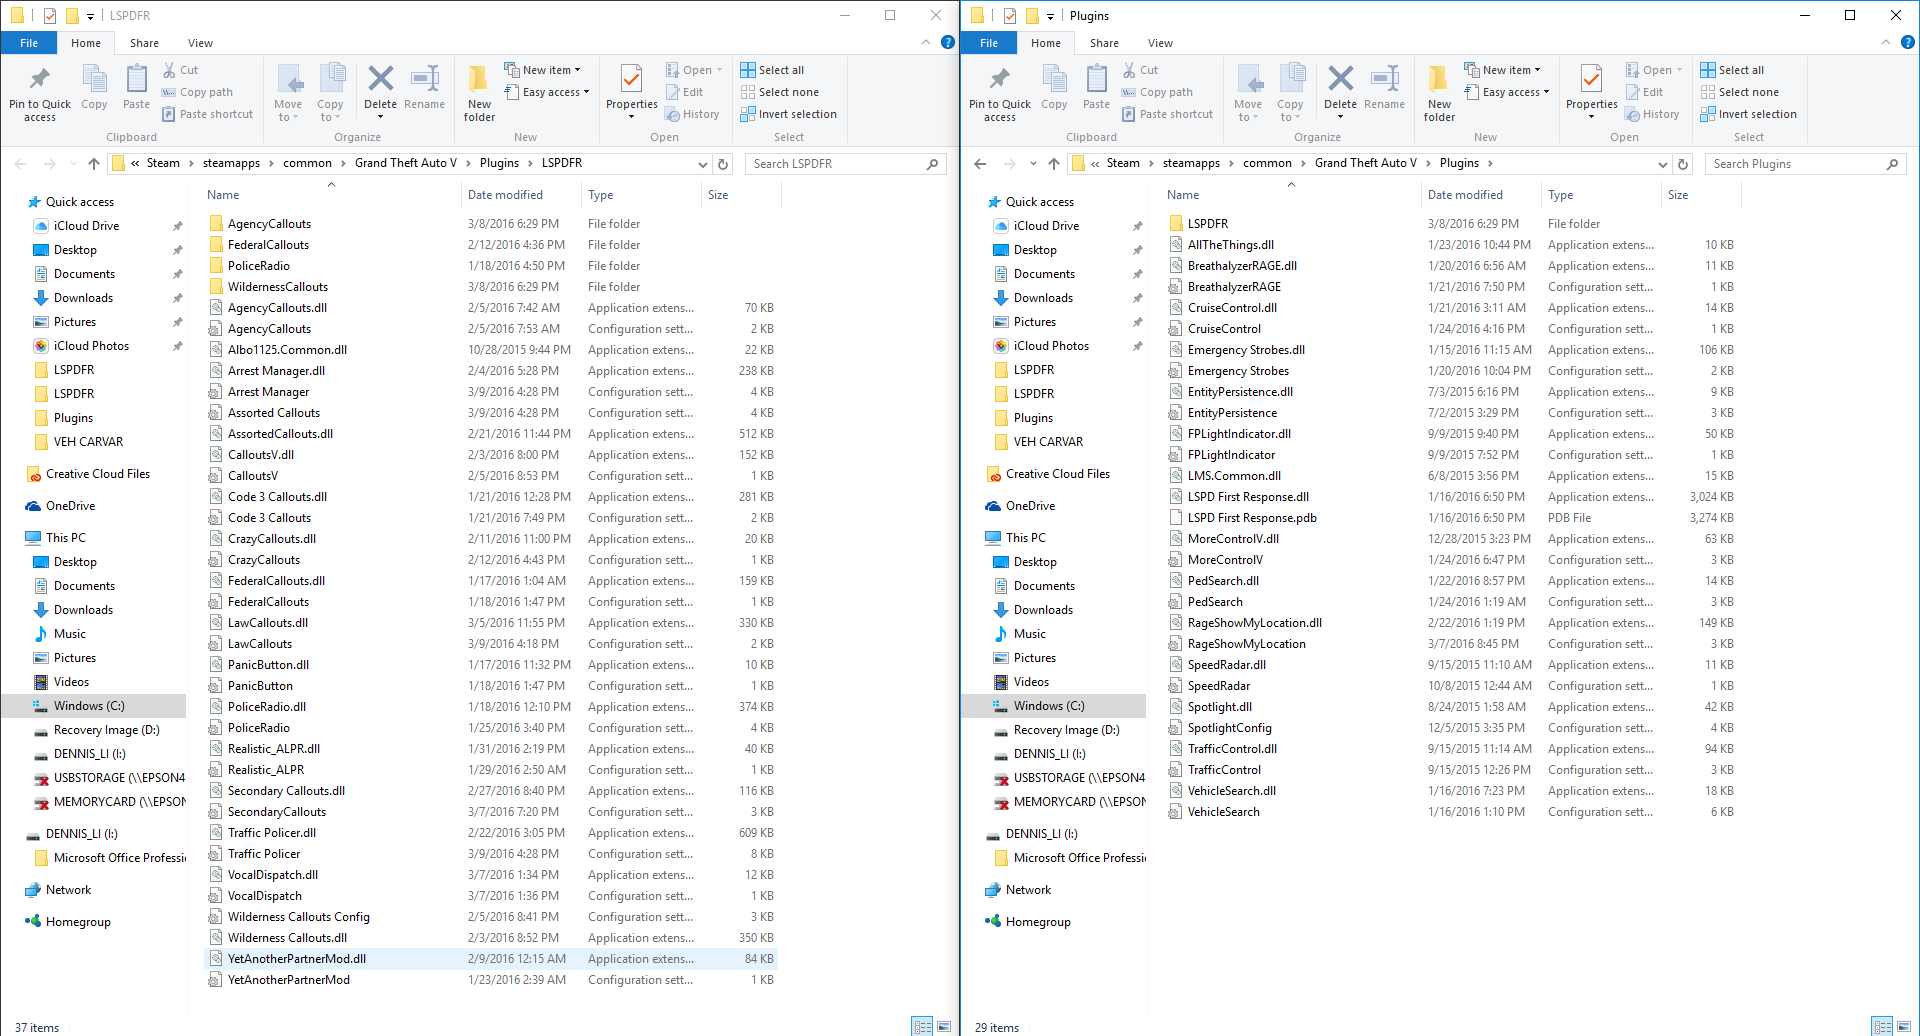The image size is (1920, 1036).
Task: Collapse the ribbon in Plugins window
Action: pos(1886,43)
